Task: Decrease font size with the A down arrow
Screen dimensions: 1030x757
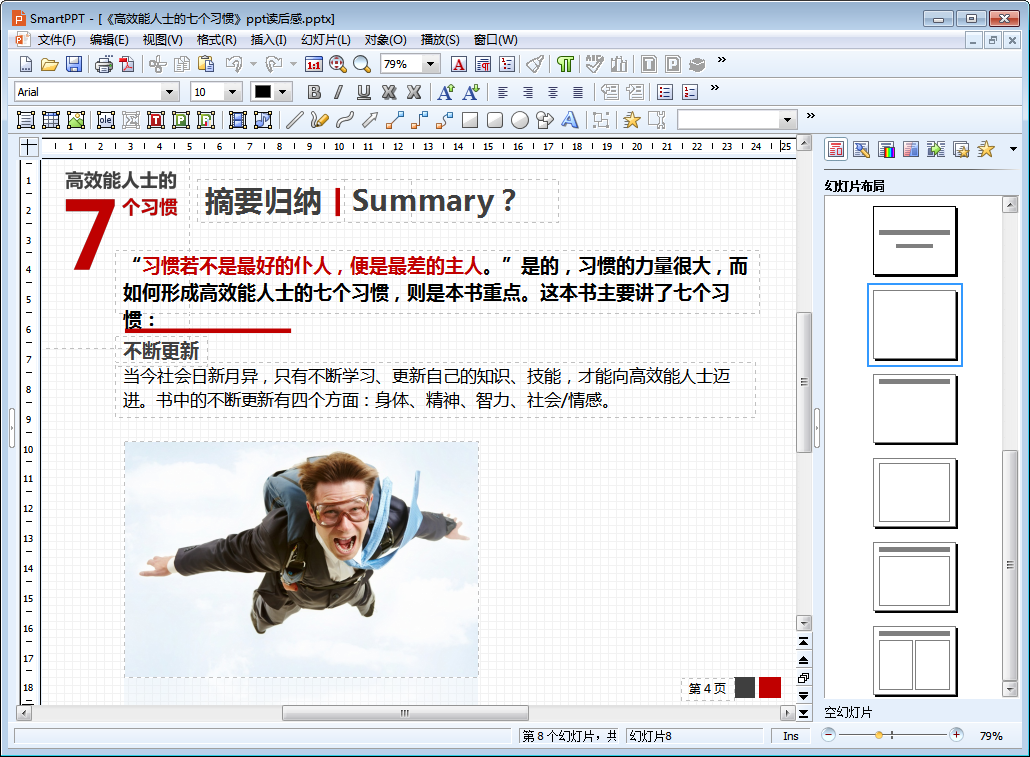Action: (471, 92)
